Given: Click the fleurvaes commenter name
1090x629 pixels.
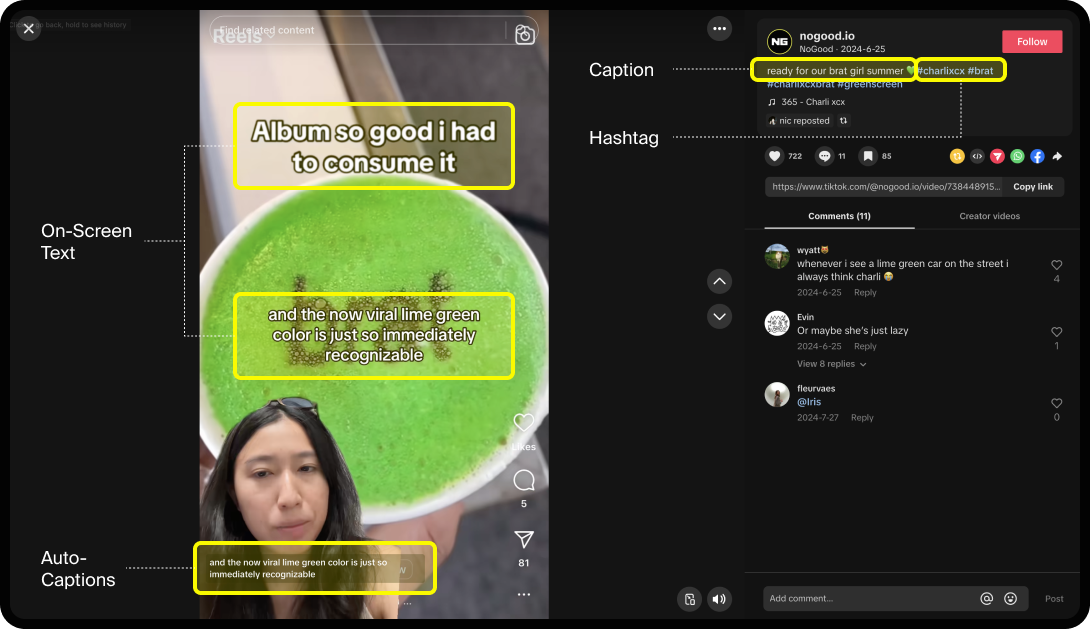Looking at the screenshot, I should click(x=816, y=389).
